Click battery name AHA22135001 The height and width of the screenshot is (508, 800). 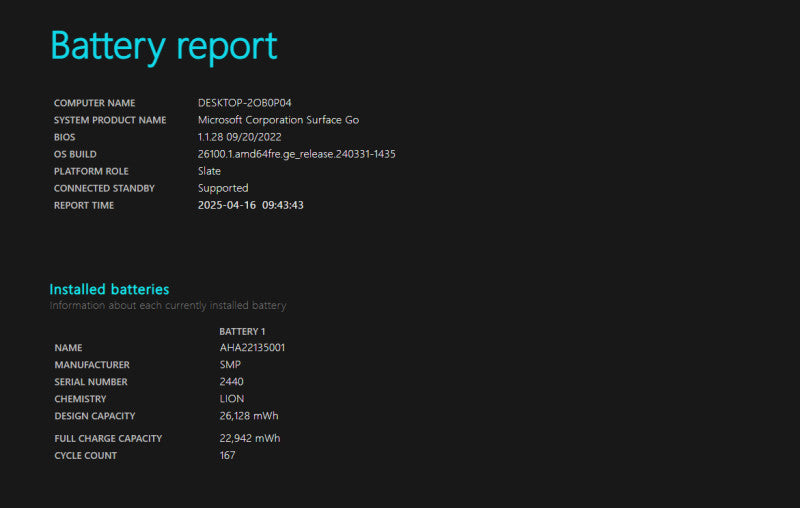[252, 348]
